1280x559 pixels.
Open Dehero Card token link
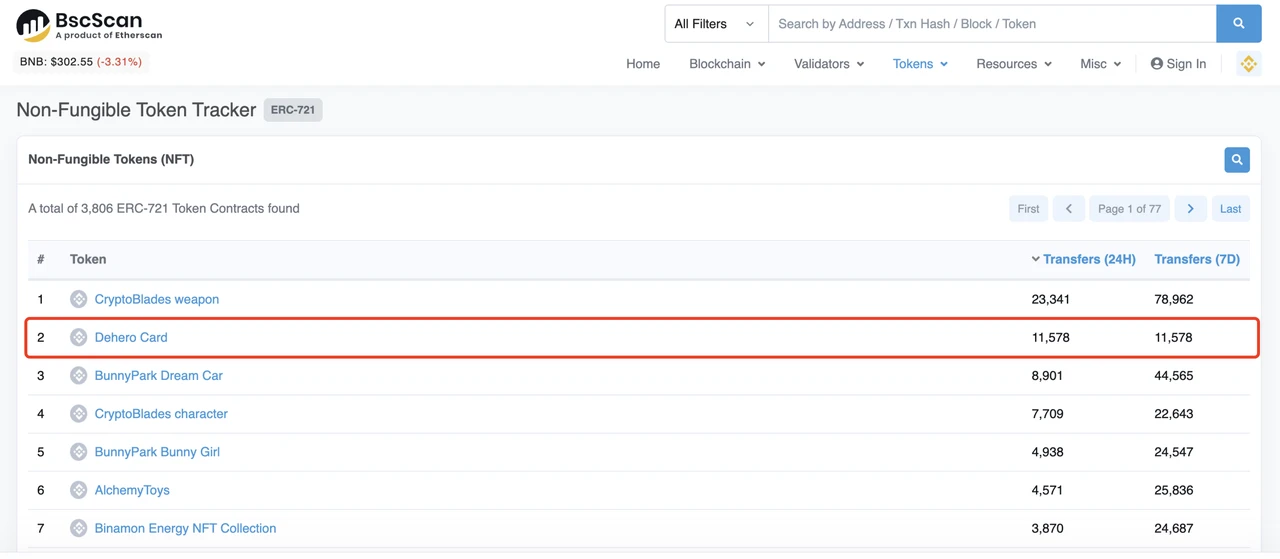[x=131, y=337]
